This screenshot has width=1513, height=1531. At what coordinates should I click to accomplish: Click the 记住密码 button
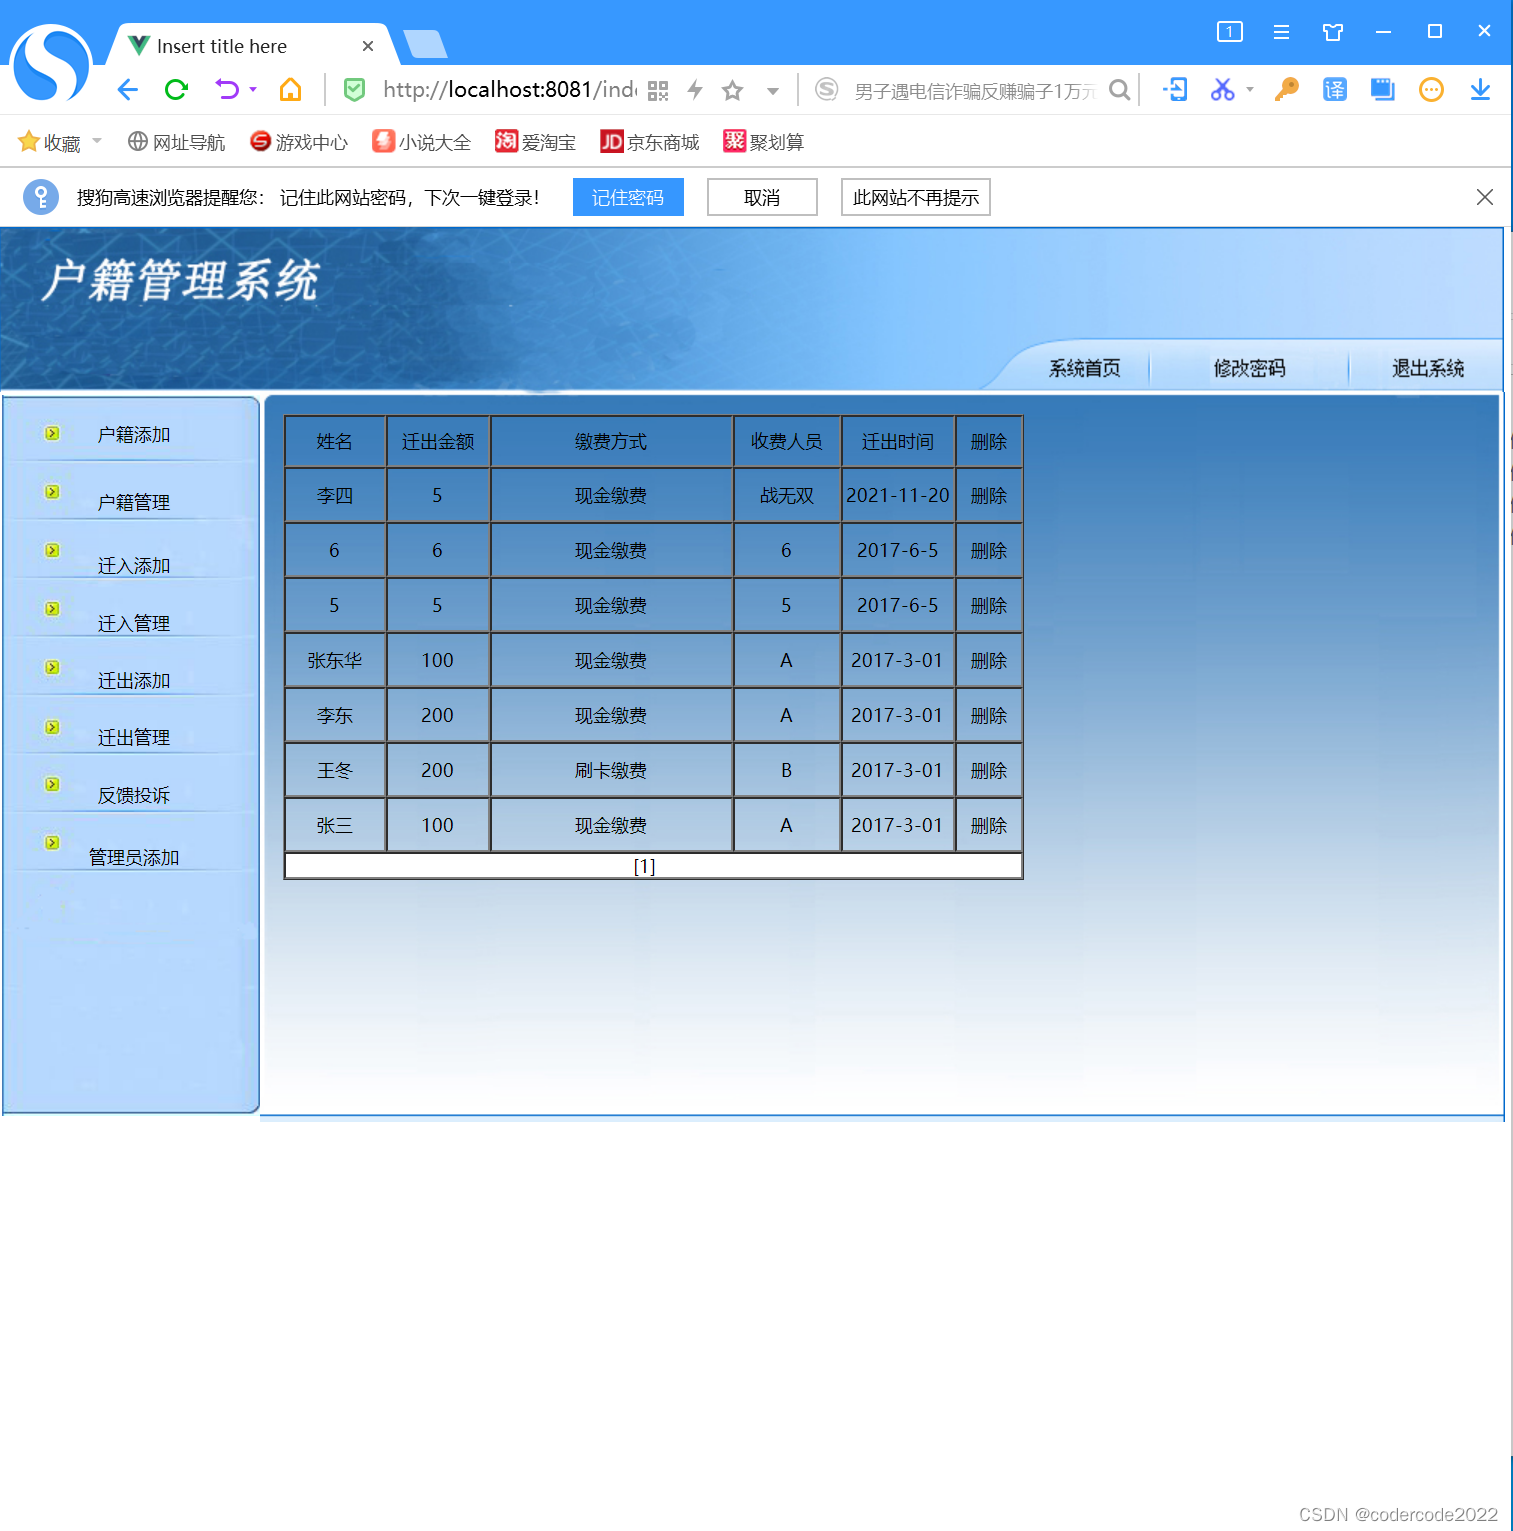pos(628,196)
